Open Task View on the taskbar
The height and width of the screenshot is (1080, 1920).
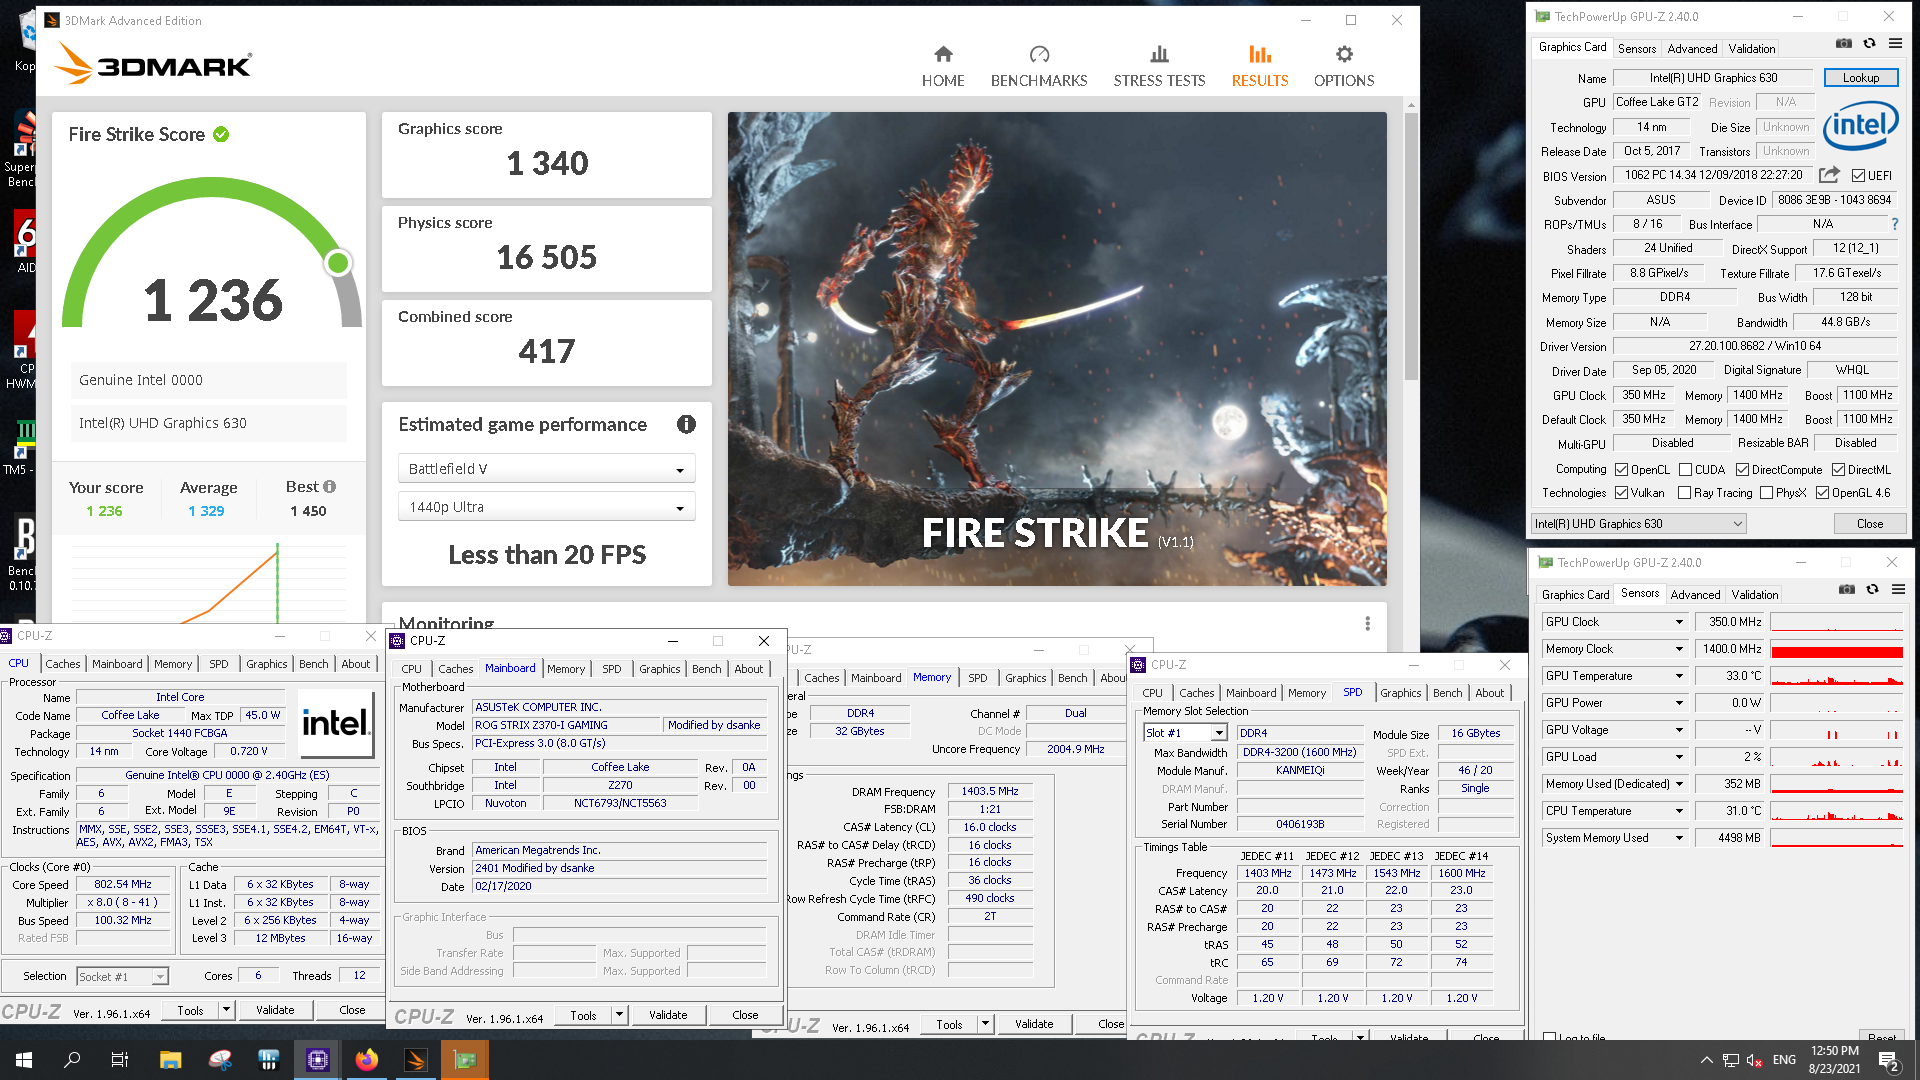pyautogui.click(x=120, y=1060)
